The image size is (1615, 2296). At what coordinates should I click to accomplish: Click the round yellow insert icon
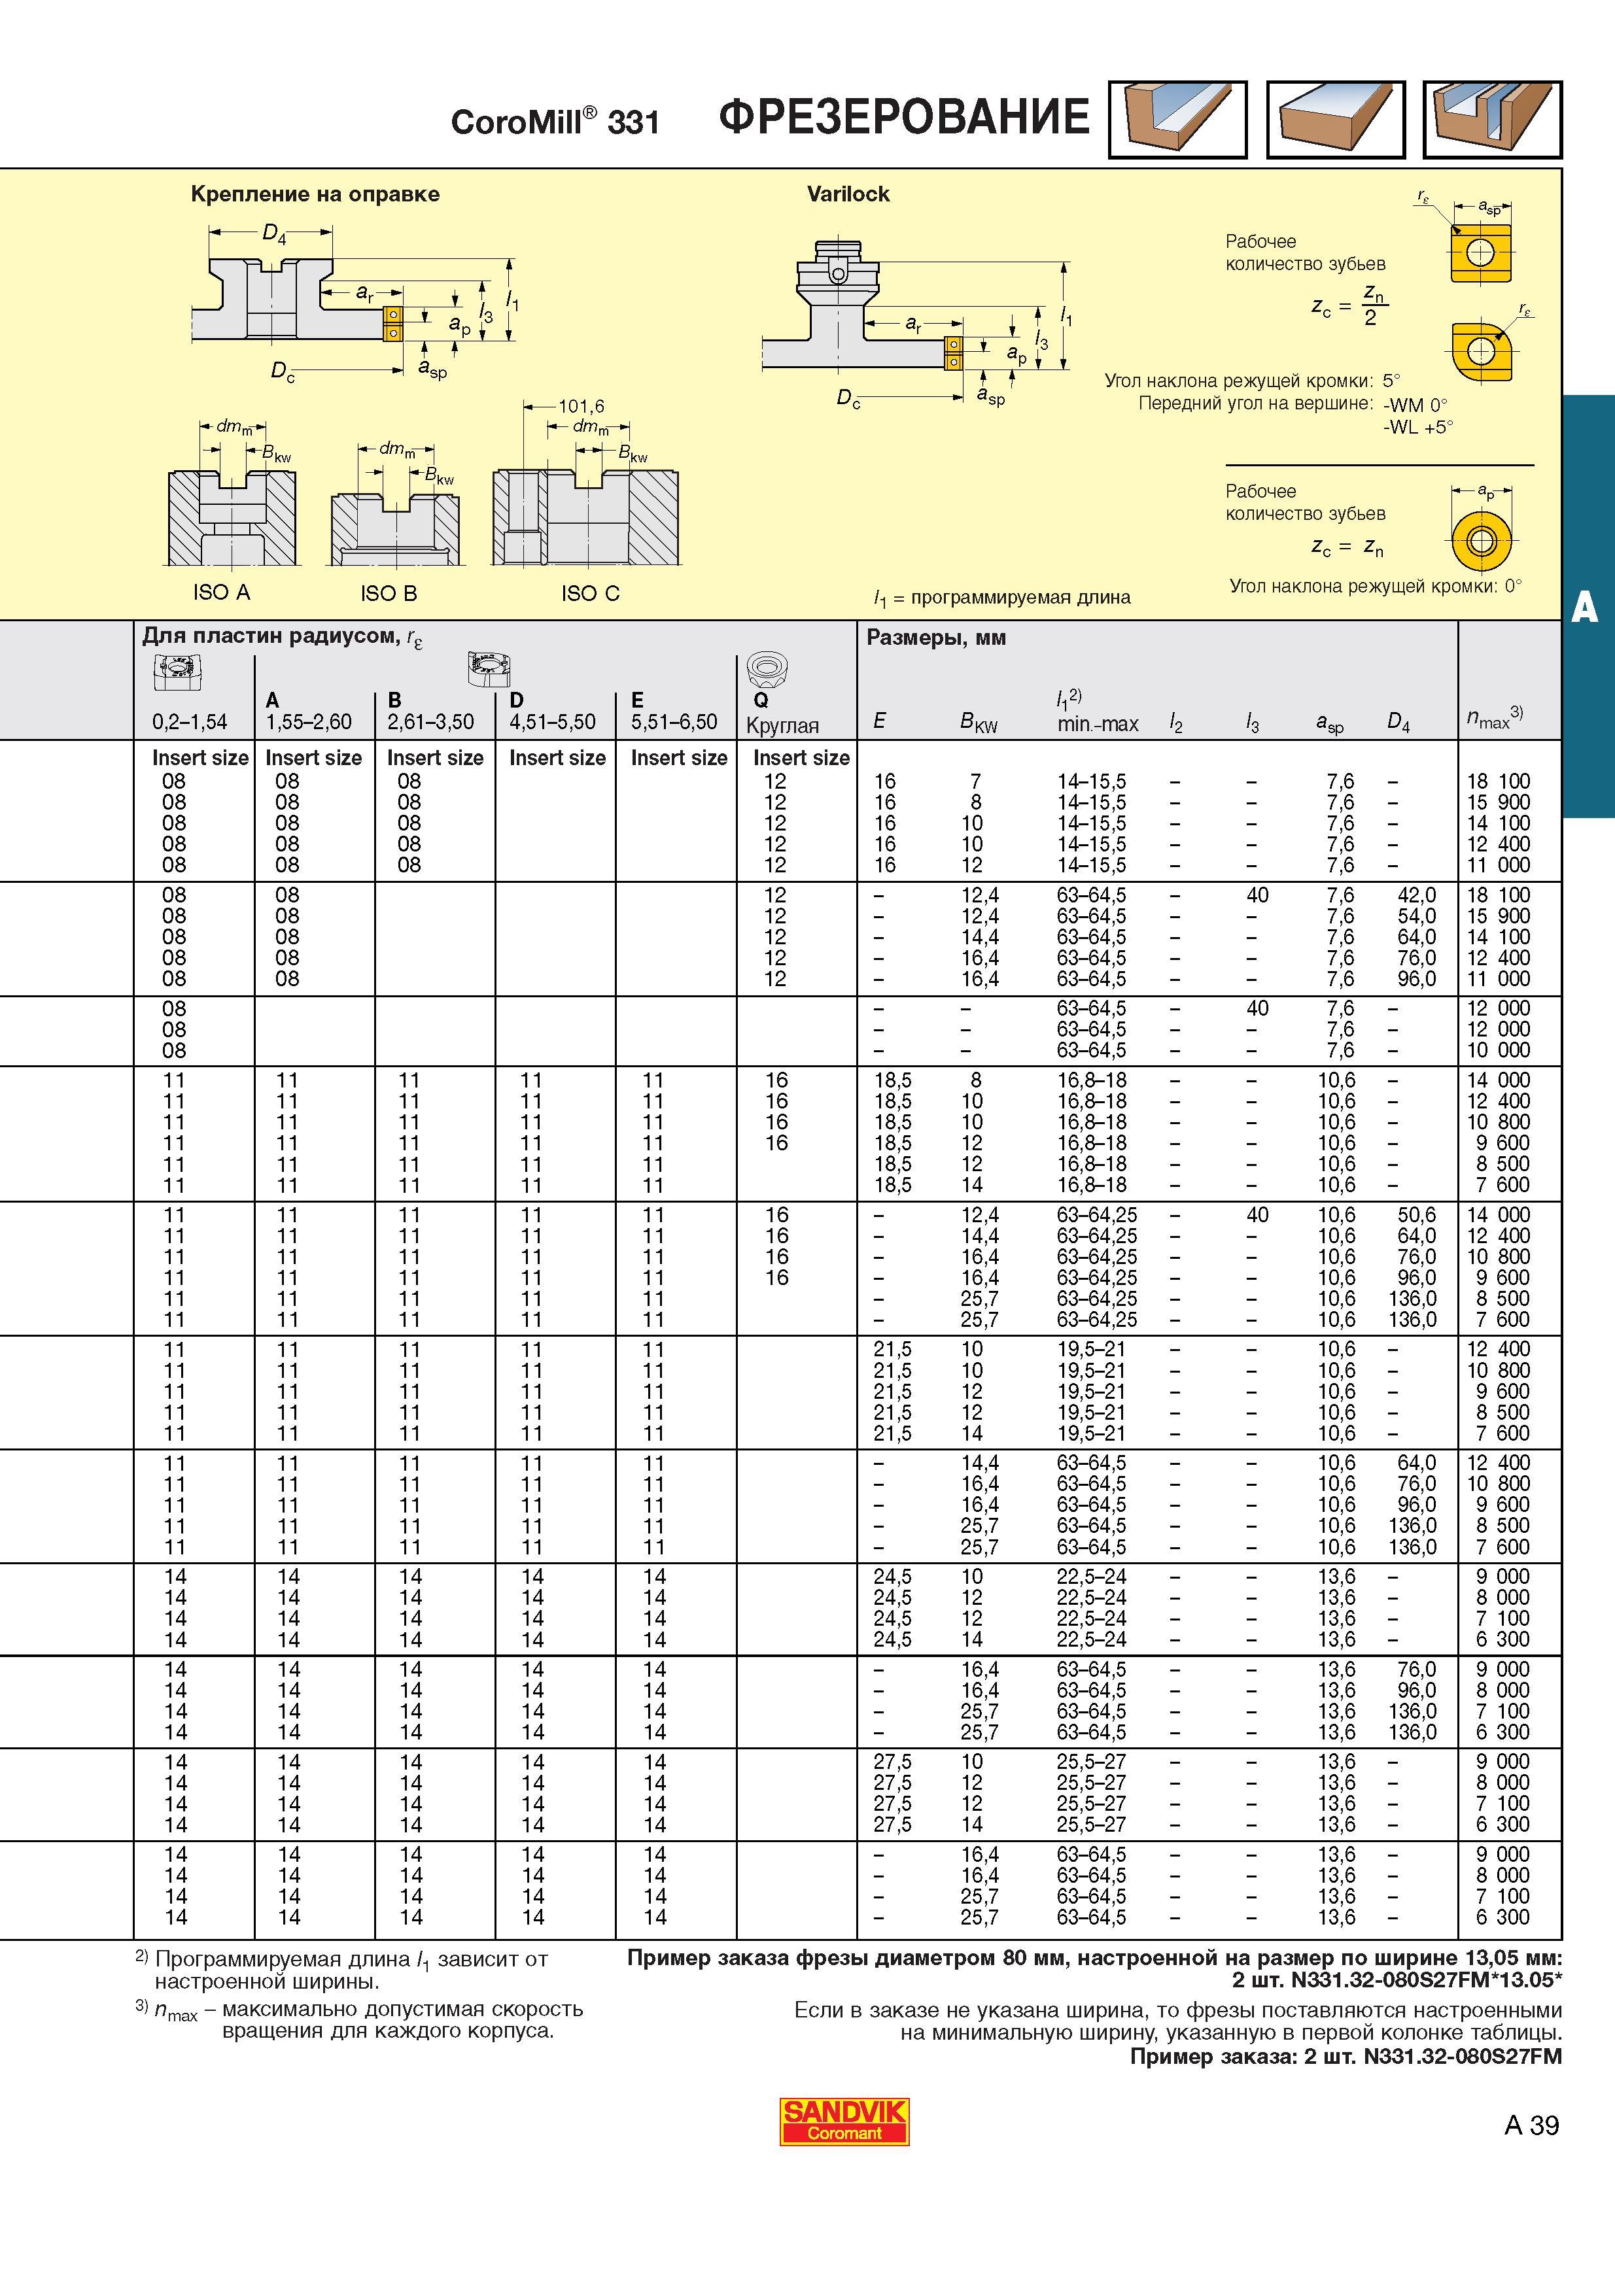(1481, 543)
